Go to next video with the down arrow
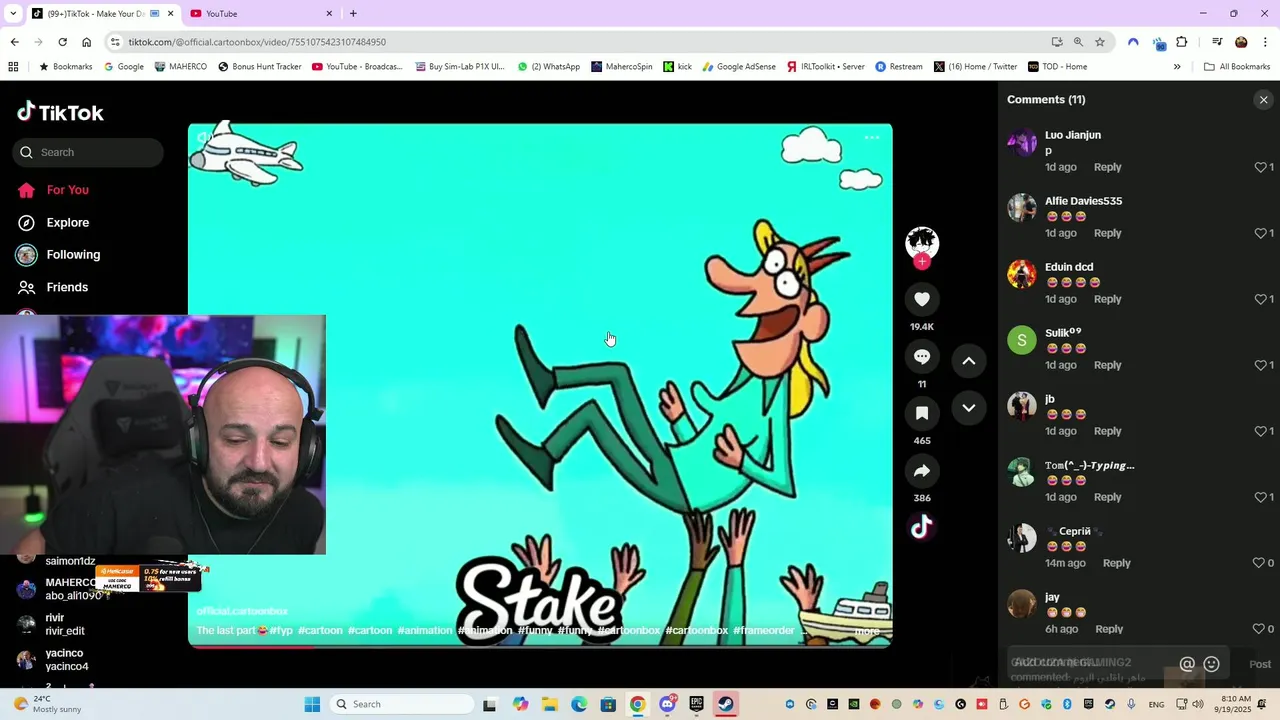 (969, 408)
